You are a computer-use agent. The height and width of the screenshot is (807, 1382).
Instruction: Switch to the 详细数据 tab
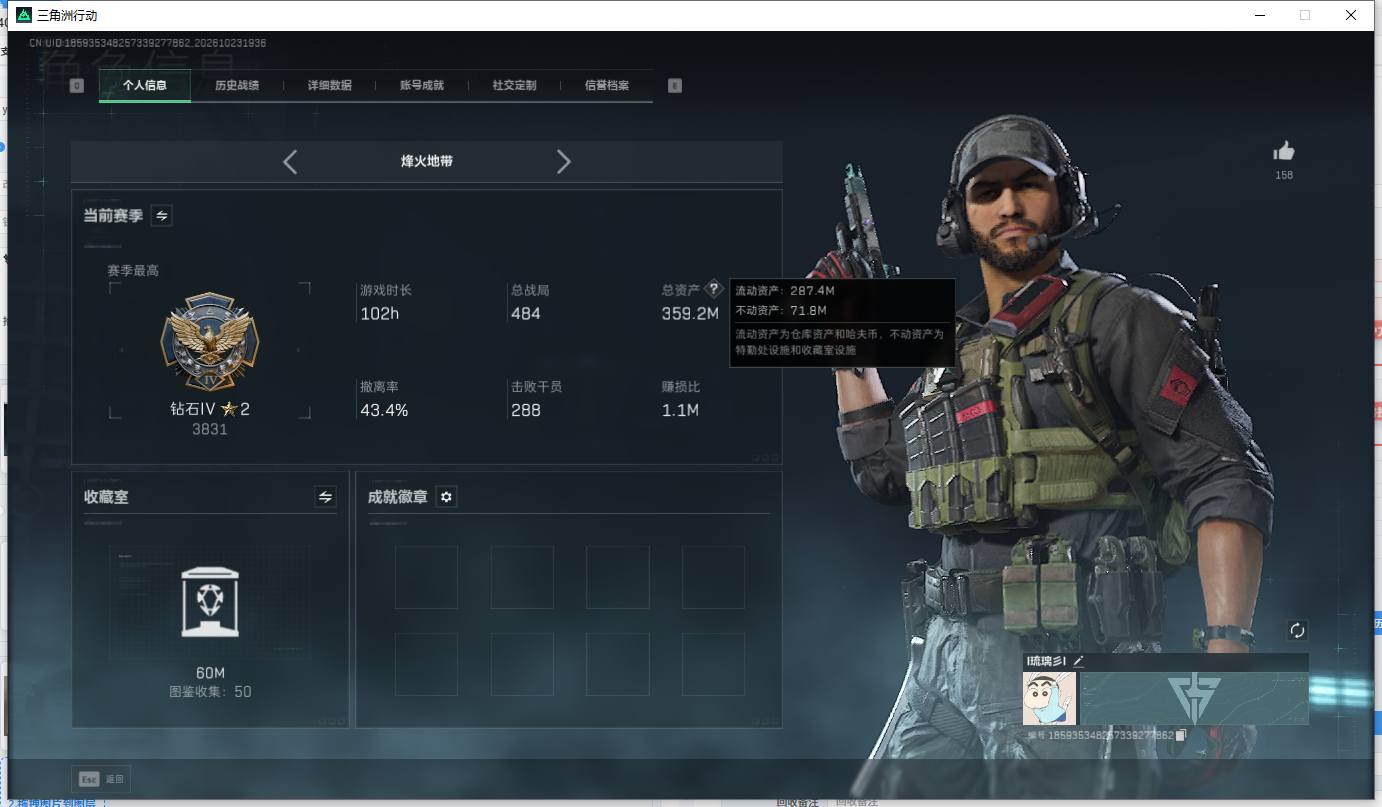pyautogui.click(x=330, y=85)
